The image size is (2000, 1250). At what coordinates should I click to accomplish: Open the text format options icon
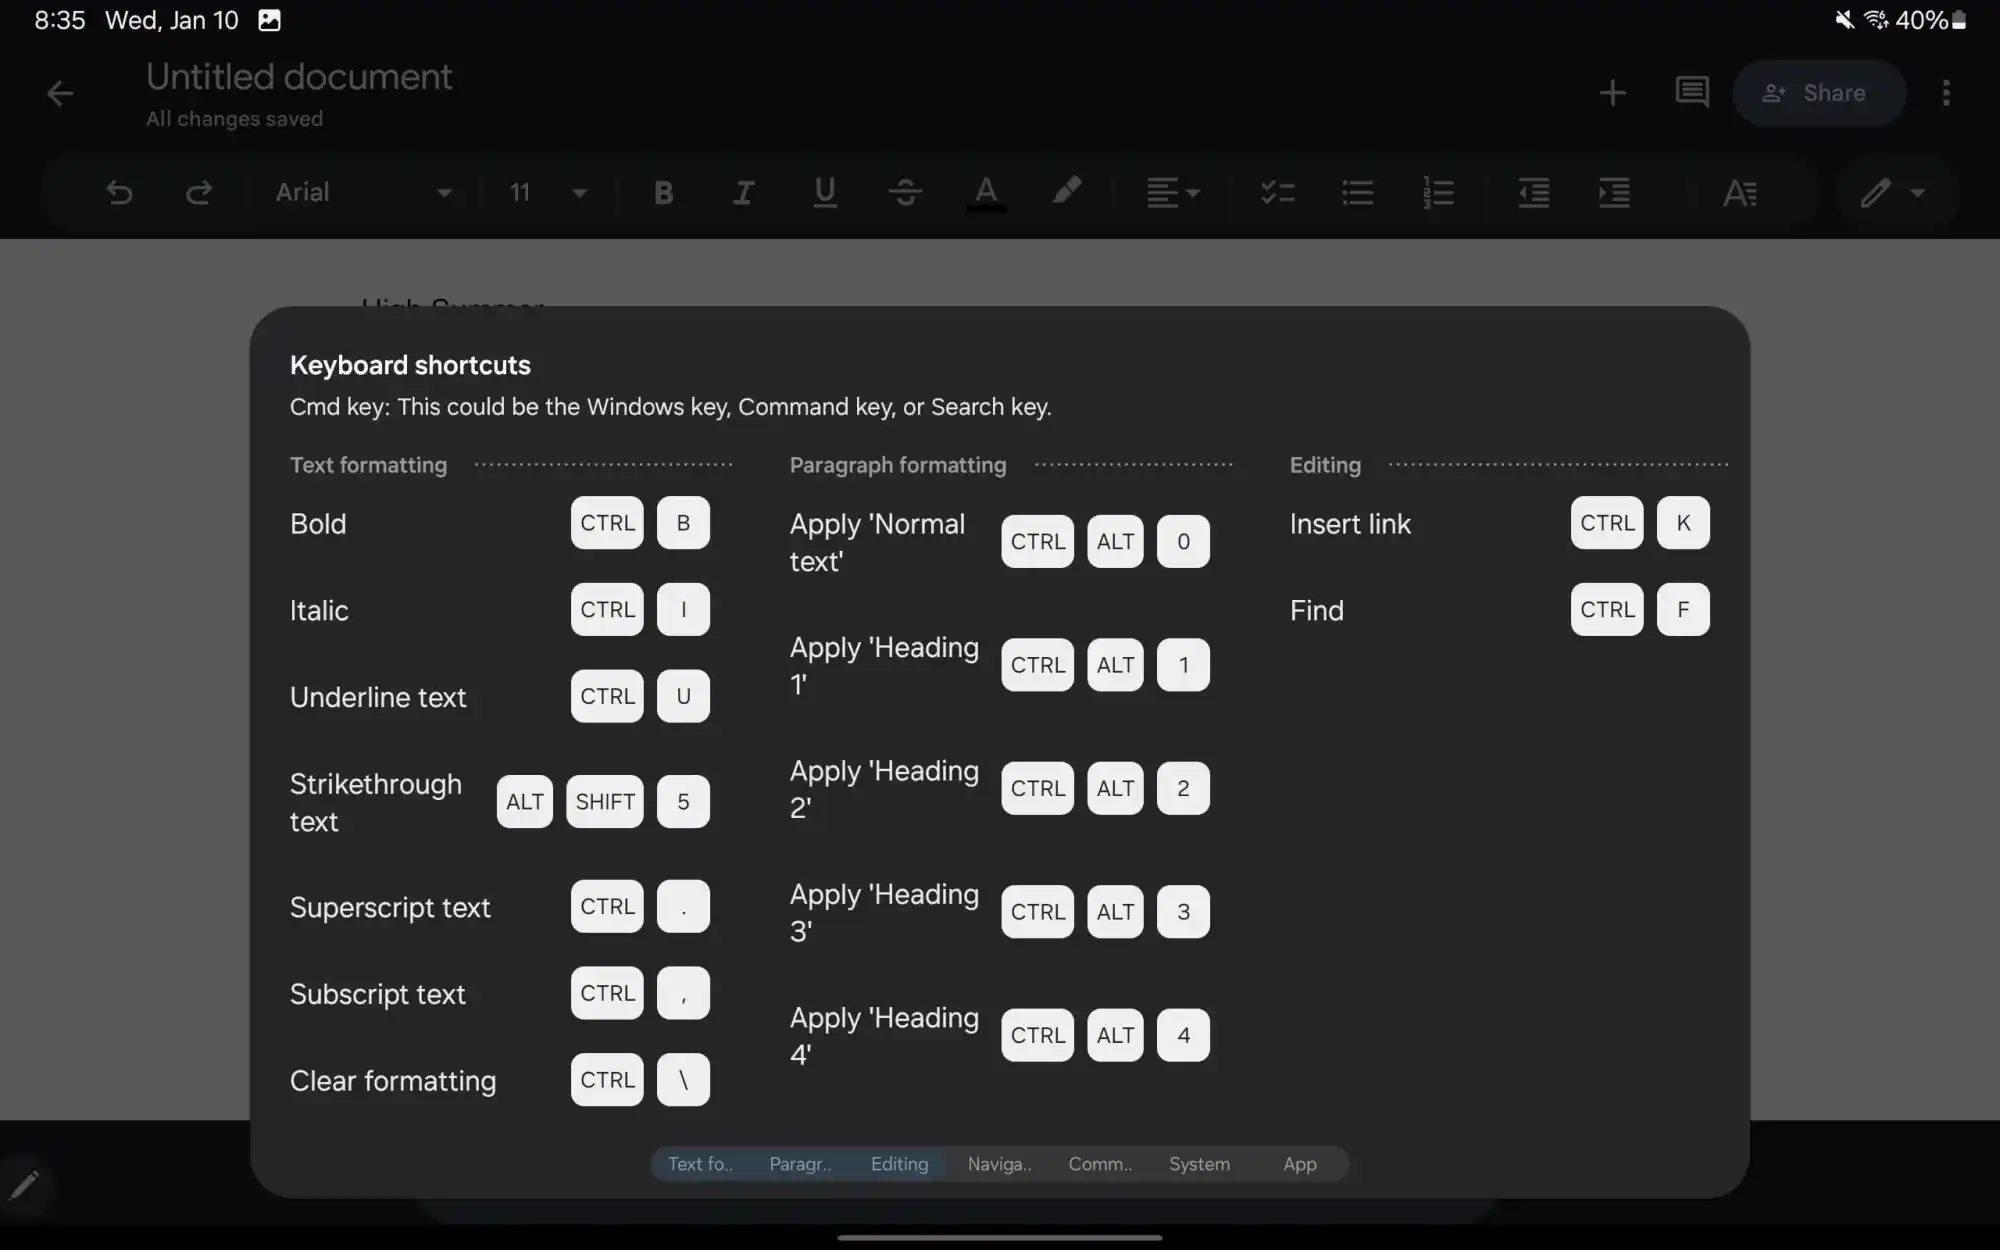[1740, 192]
